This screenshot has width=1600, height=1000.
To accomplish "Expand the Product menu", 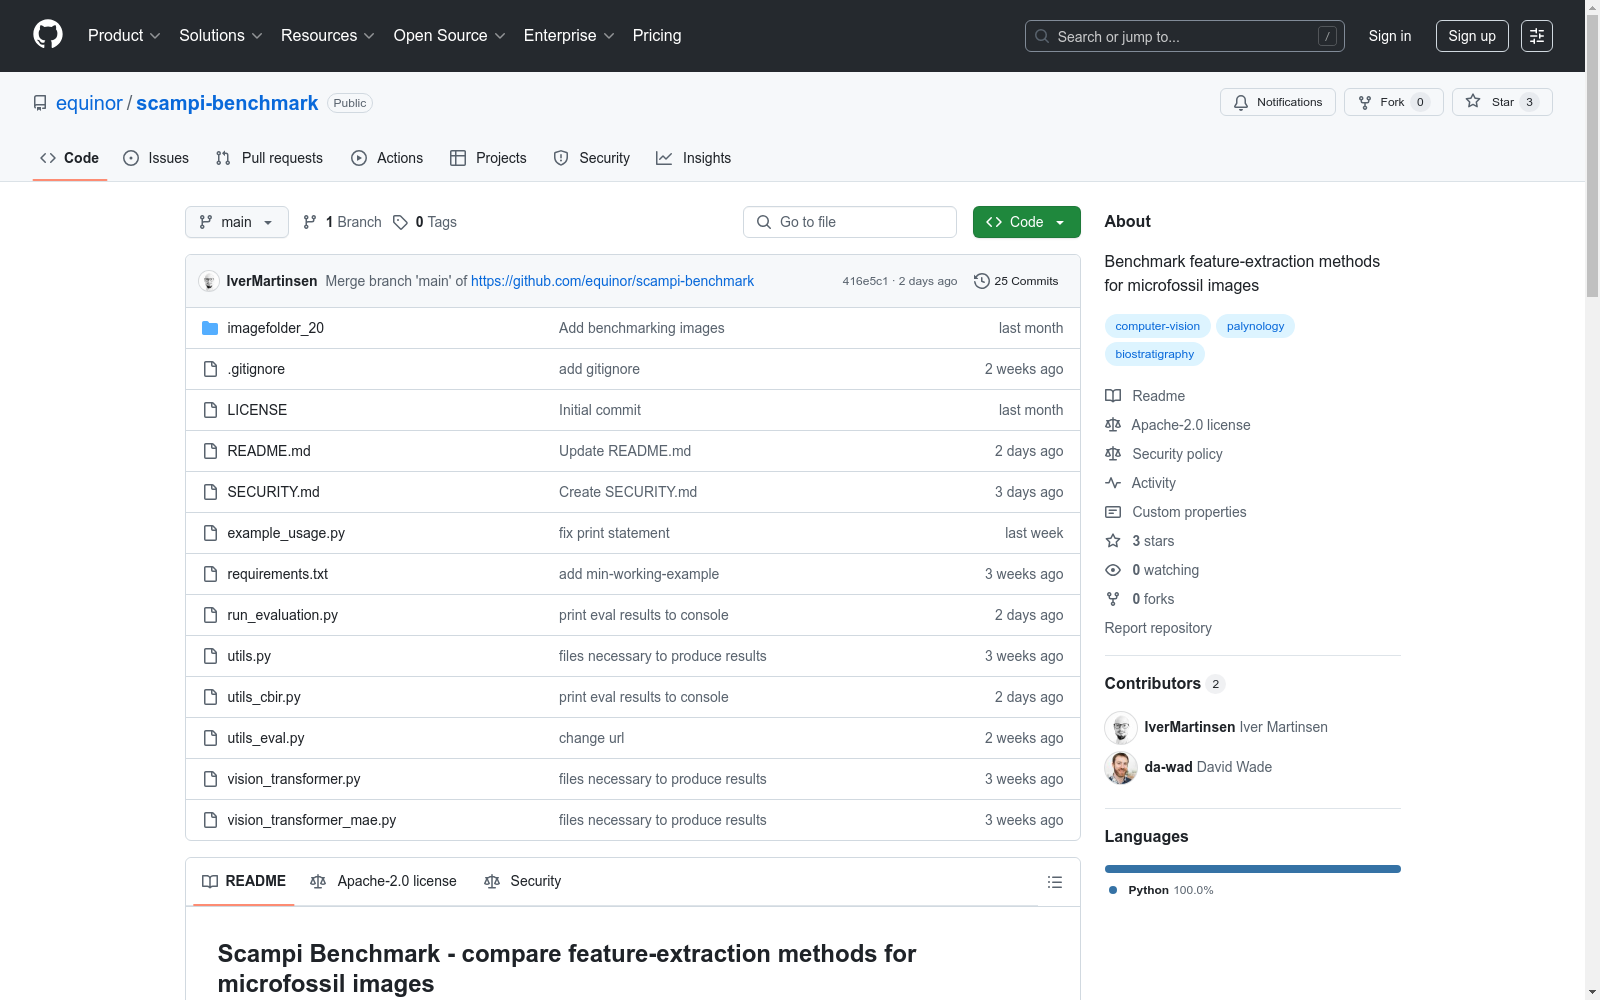I will (x=124, y=36).
